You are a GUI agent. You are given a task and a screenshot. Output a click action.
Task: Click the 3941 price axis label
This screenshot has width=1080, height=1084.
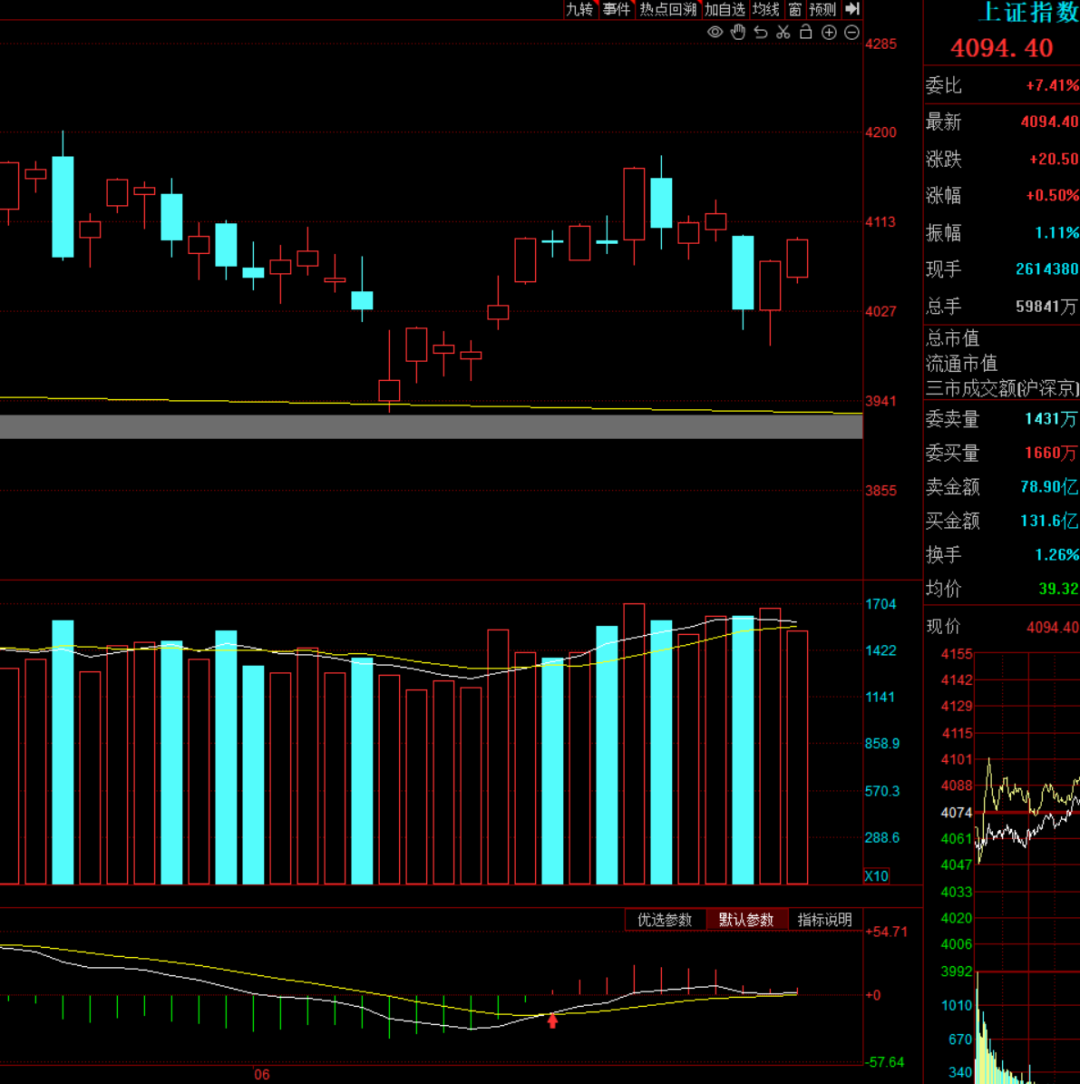click(880, 401)
